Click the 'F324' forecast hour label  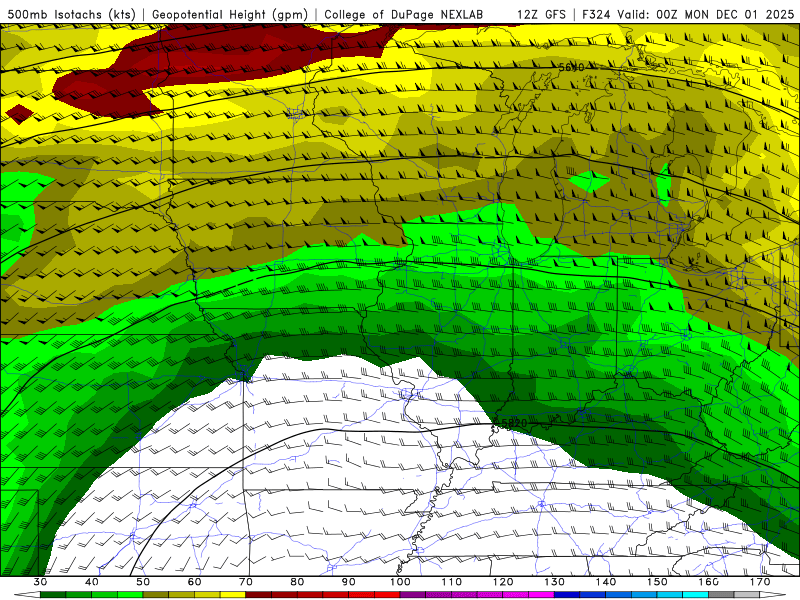pyautogui.click(x=596, y=14)
